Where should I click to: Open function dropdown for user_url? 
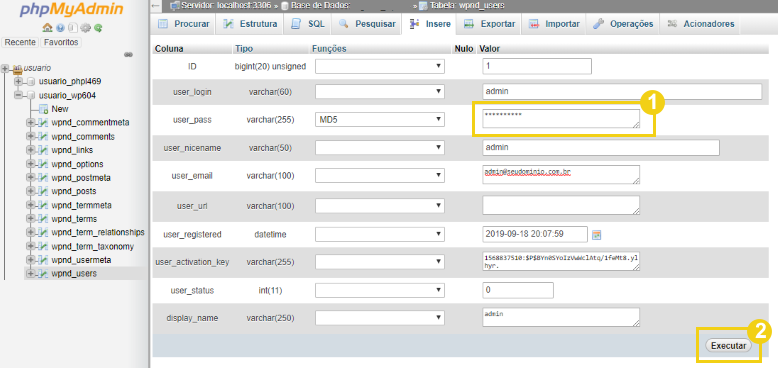[x=380, y=206]
